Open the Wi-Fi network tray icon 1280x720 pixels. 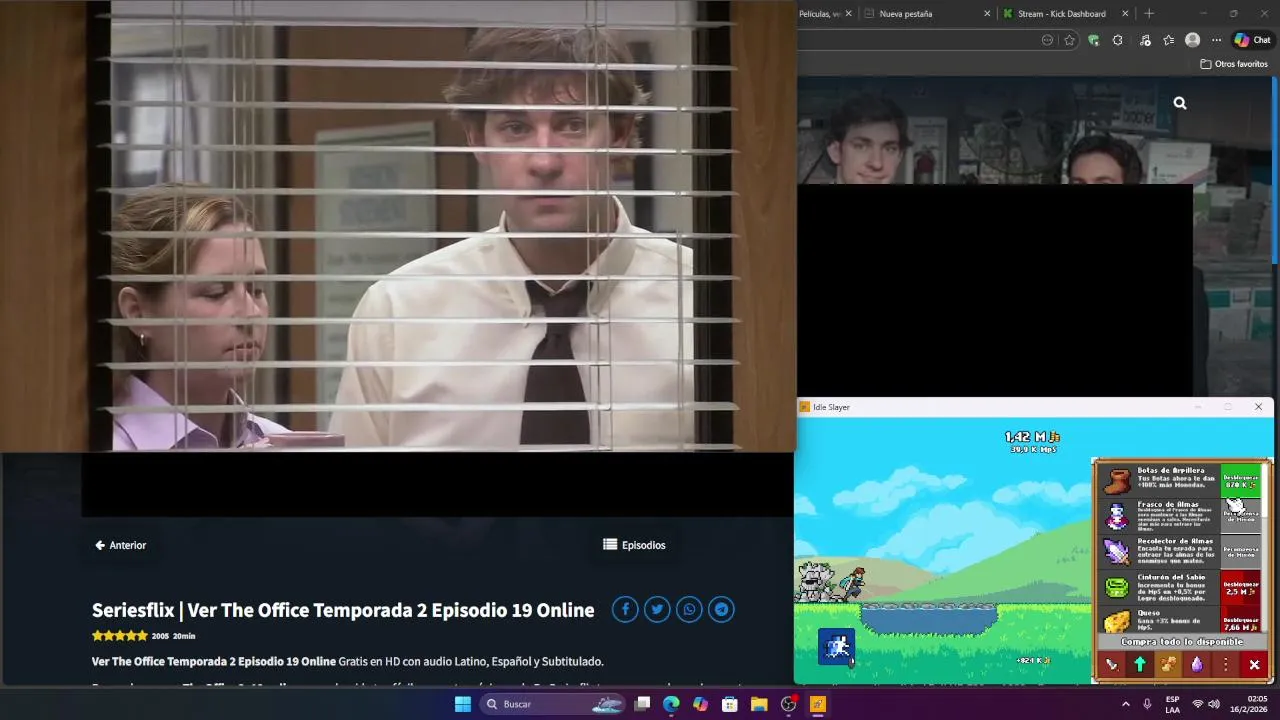pos(1198,704)
